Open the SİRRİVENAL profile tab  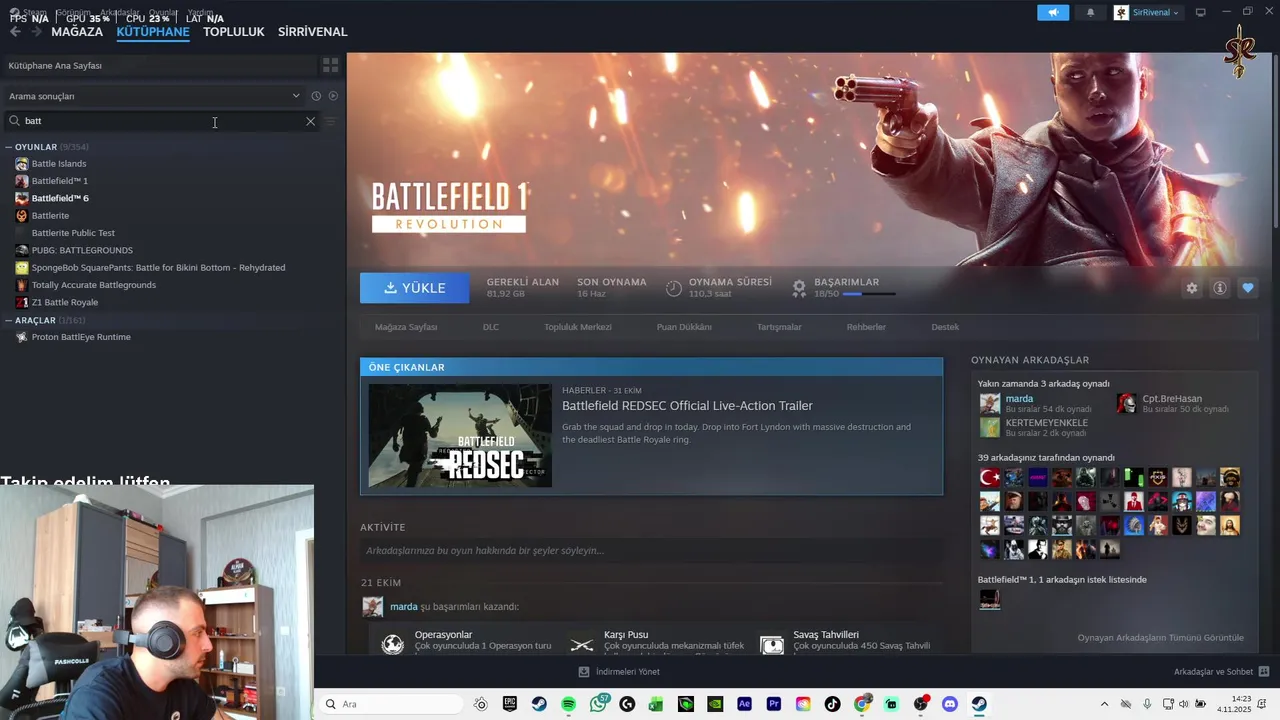pyautogui.click(x=313, y=32)
